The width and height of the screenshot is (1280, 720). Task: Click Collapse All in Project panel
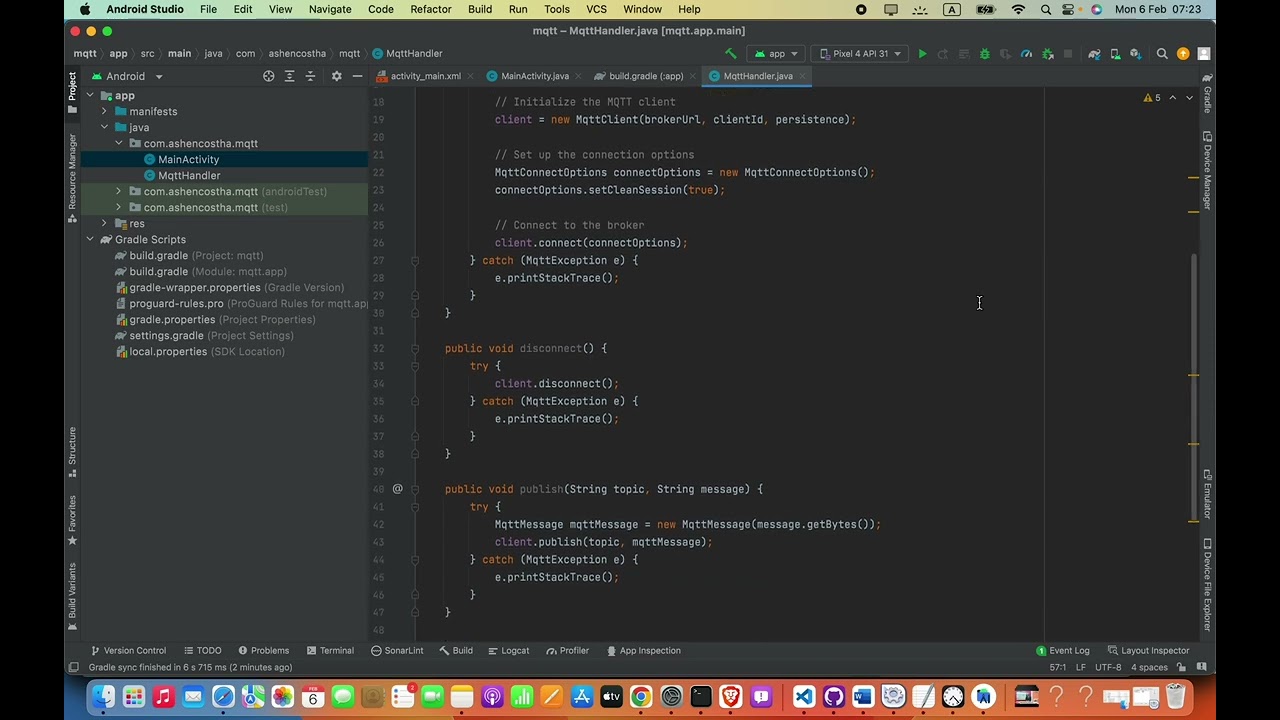click(x=311, y=76)
